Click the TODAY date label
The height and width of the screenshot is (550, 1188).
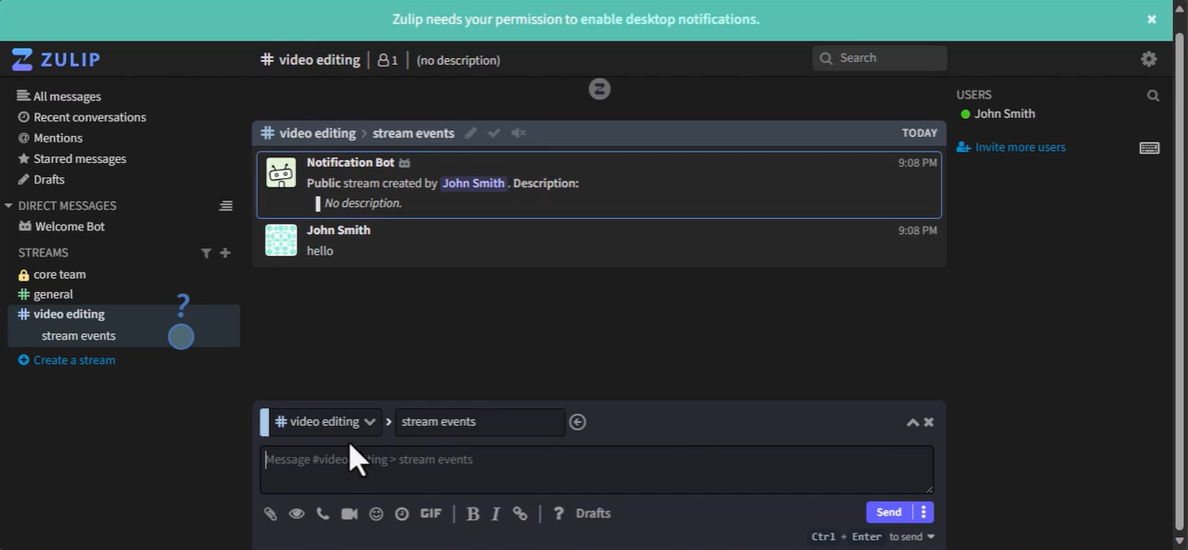tap(919, 133)
